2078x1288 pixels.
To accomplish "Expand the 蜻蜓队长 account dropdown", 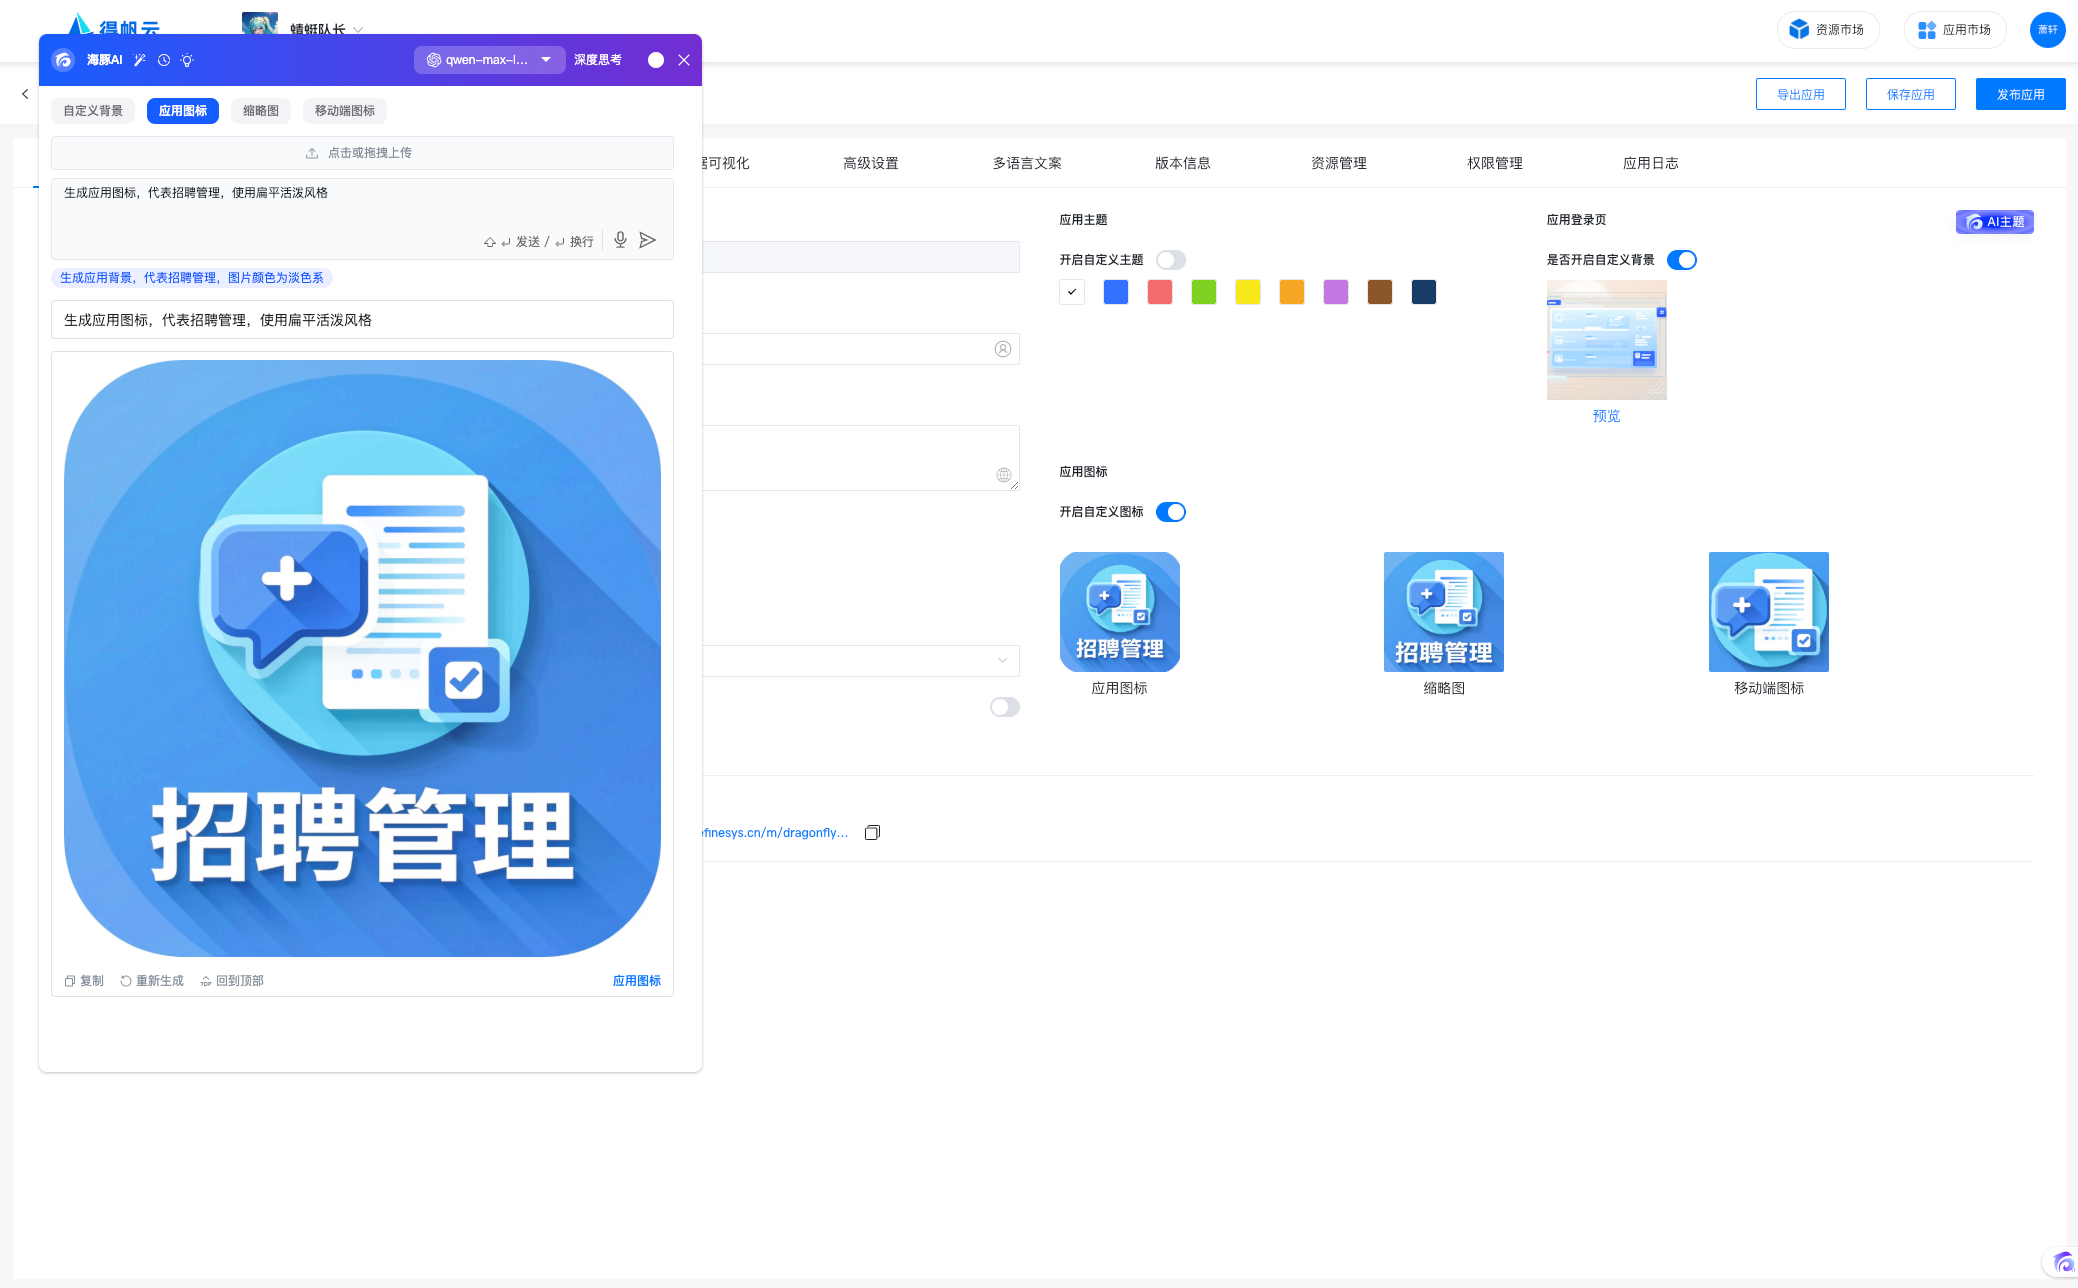I will [358, 30].
